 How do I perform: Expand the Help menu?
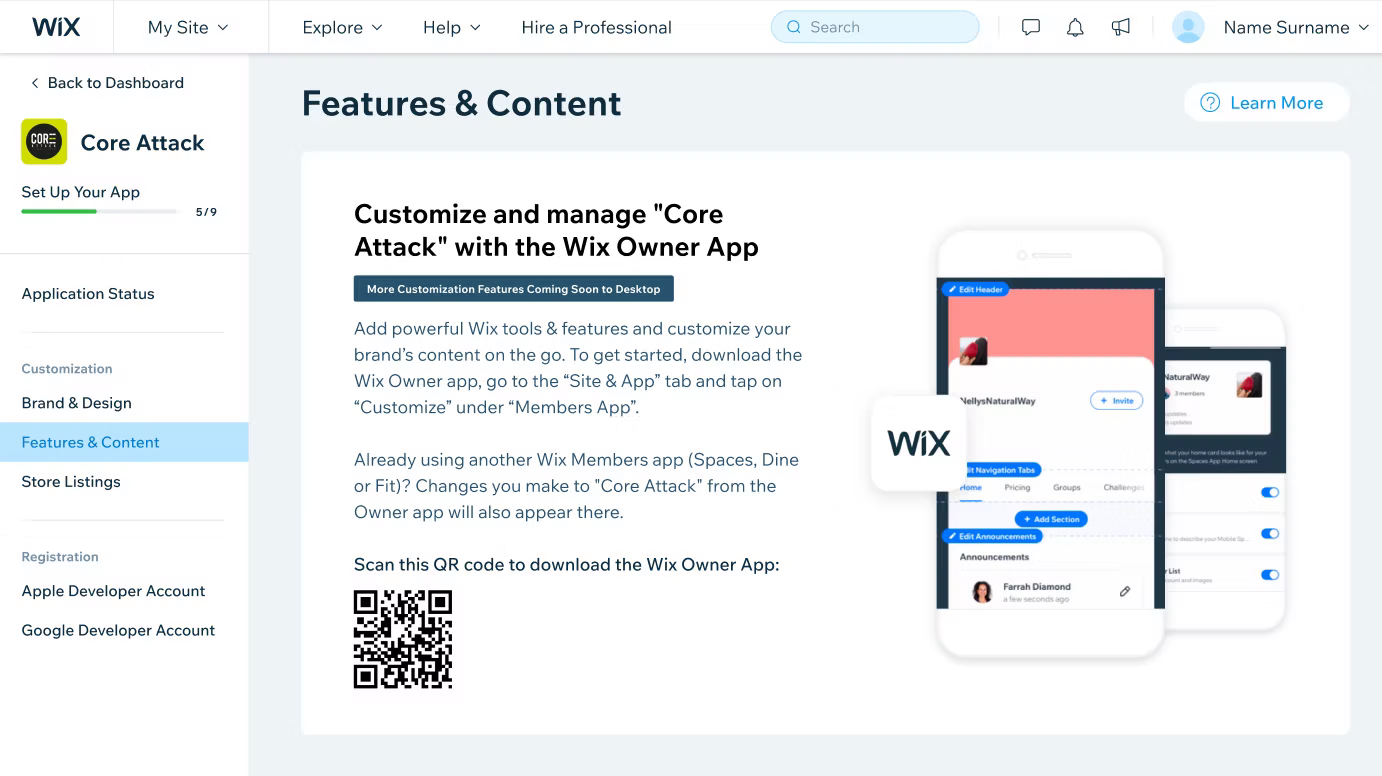pos(451,27)
